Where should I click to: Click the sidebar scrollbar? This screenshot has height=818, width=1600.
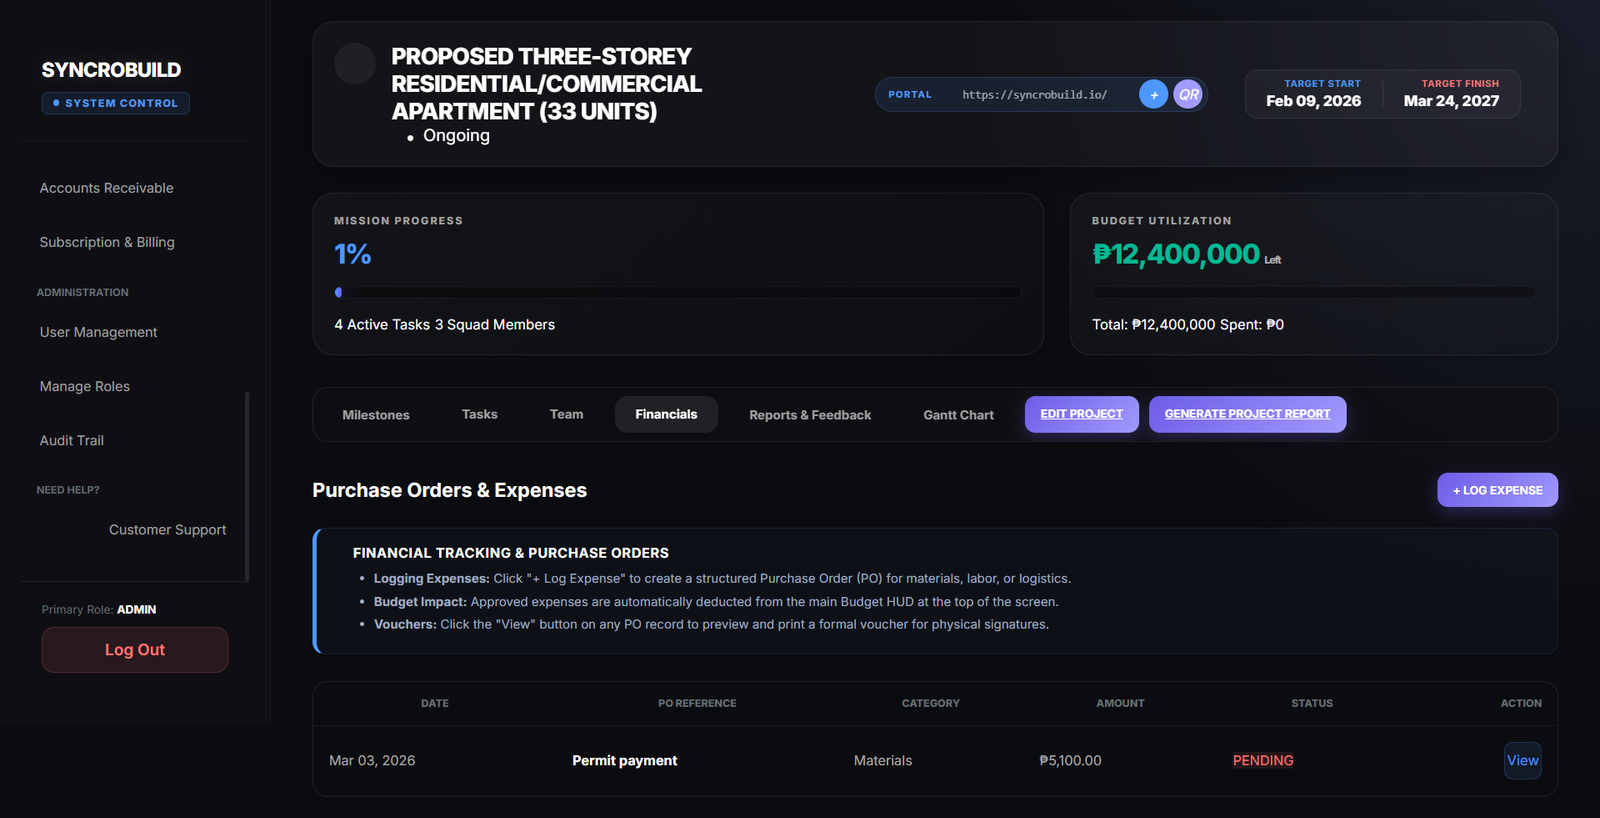247,486
